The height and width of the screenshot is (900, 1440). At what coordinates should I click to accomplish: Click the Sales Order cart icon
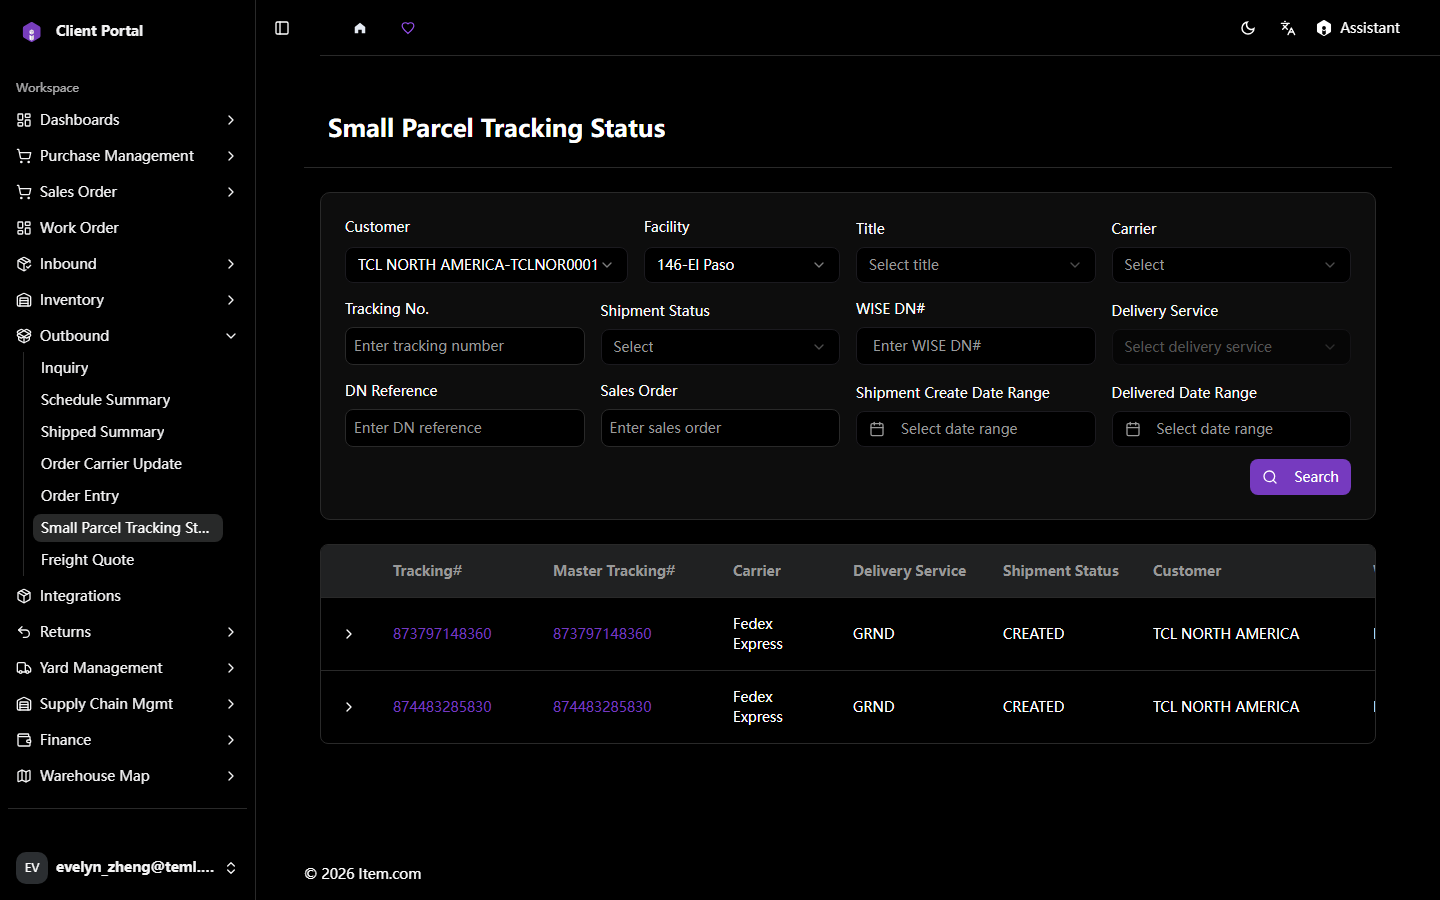[24, 192]
